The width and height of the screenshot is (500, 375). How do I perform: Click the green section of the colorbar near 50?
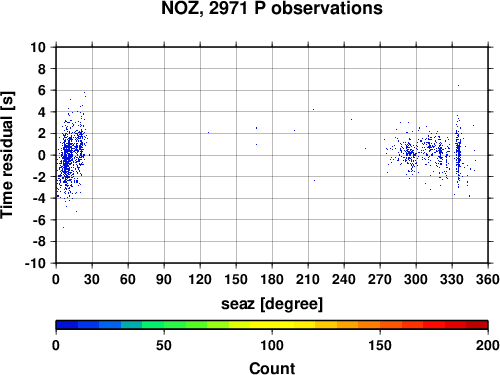point(164,325)
